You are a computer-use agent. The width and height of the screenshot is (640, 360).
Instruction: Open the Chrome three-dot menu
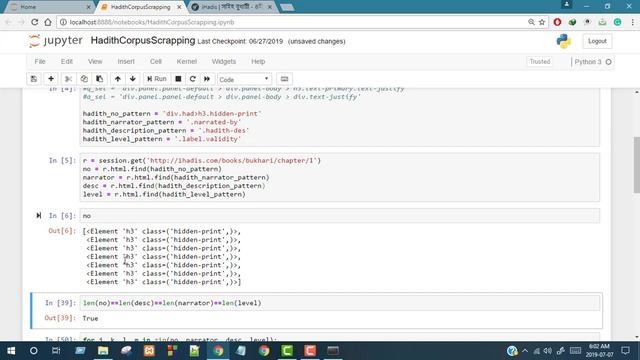coord(632,22)
